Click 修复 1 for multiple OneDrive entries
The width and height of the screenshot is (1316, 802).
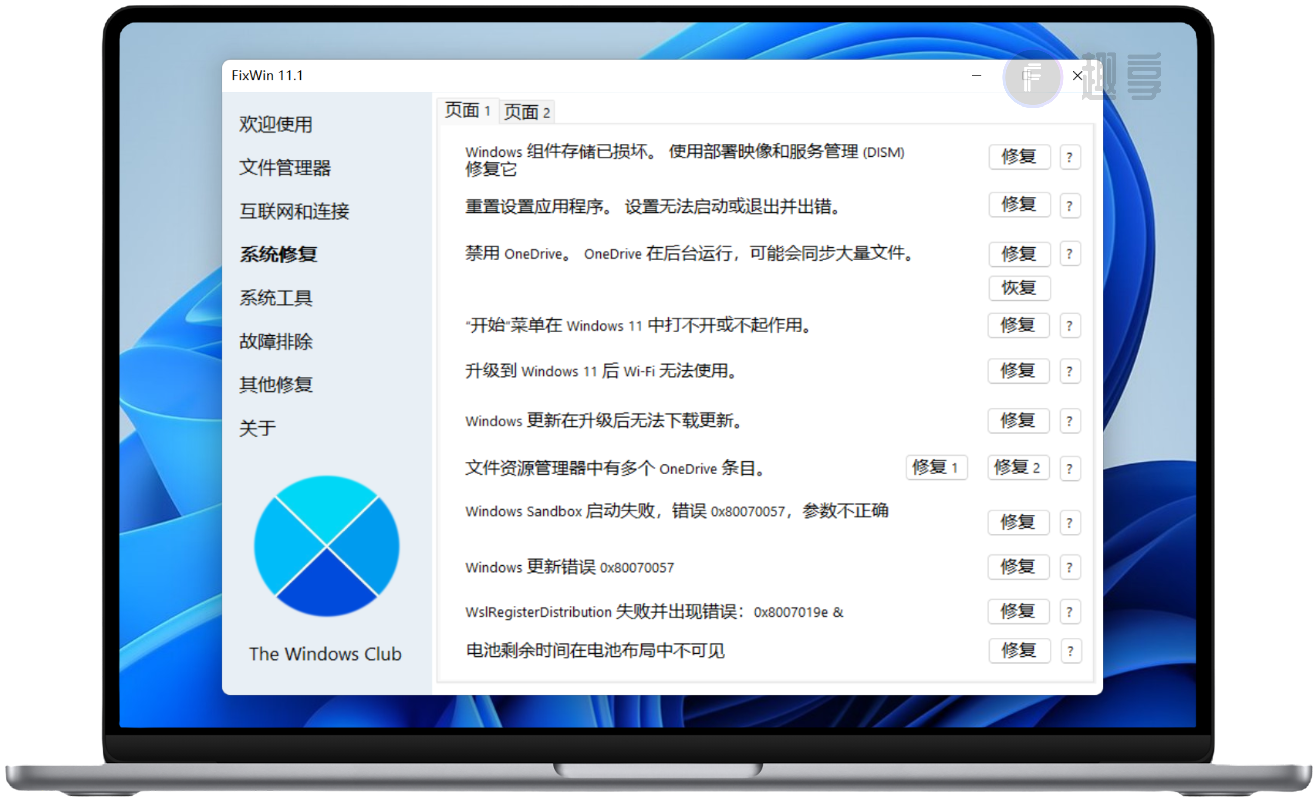[x=936, y=467]
